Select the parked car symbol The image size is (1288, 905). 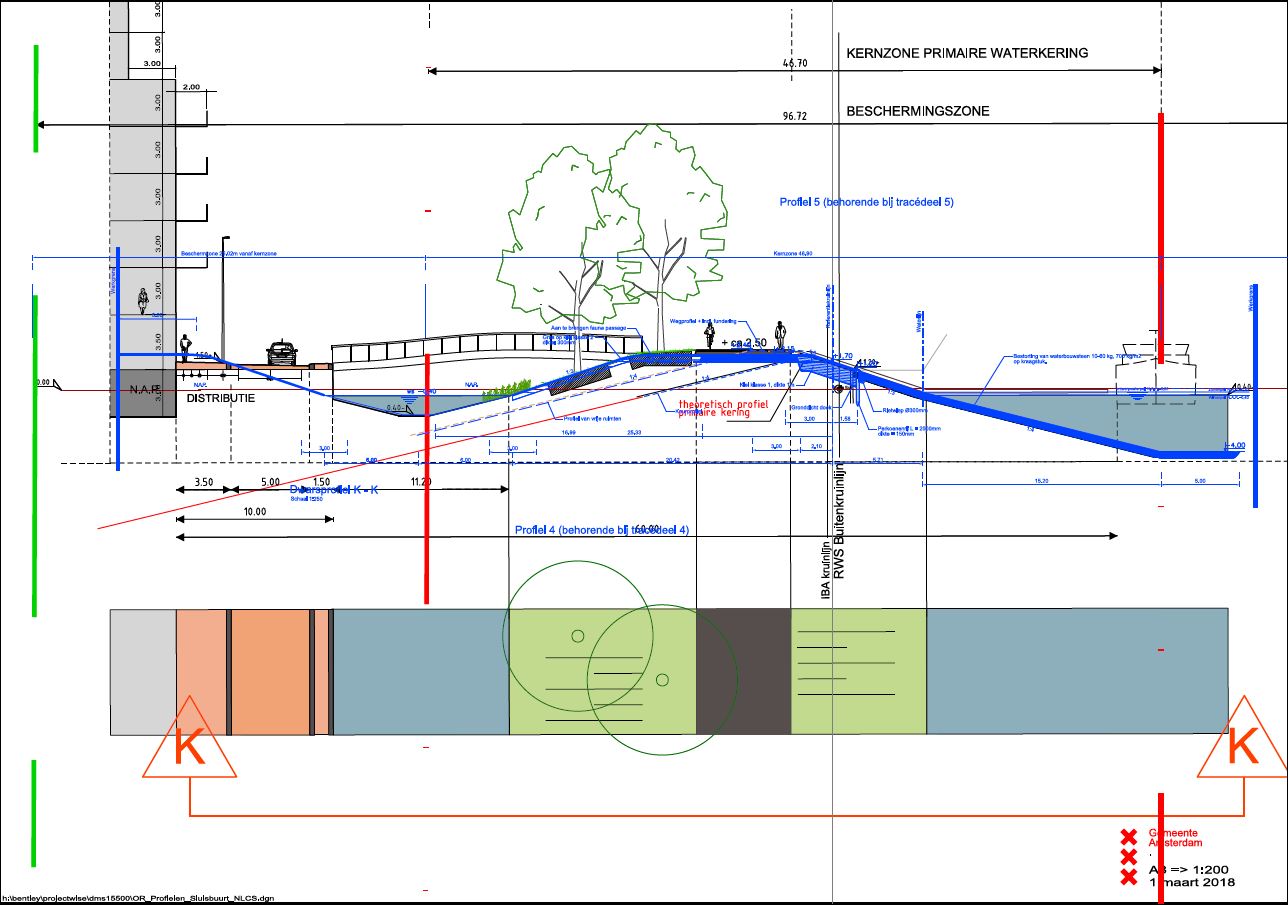[x=282, y=354]
